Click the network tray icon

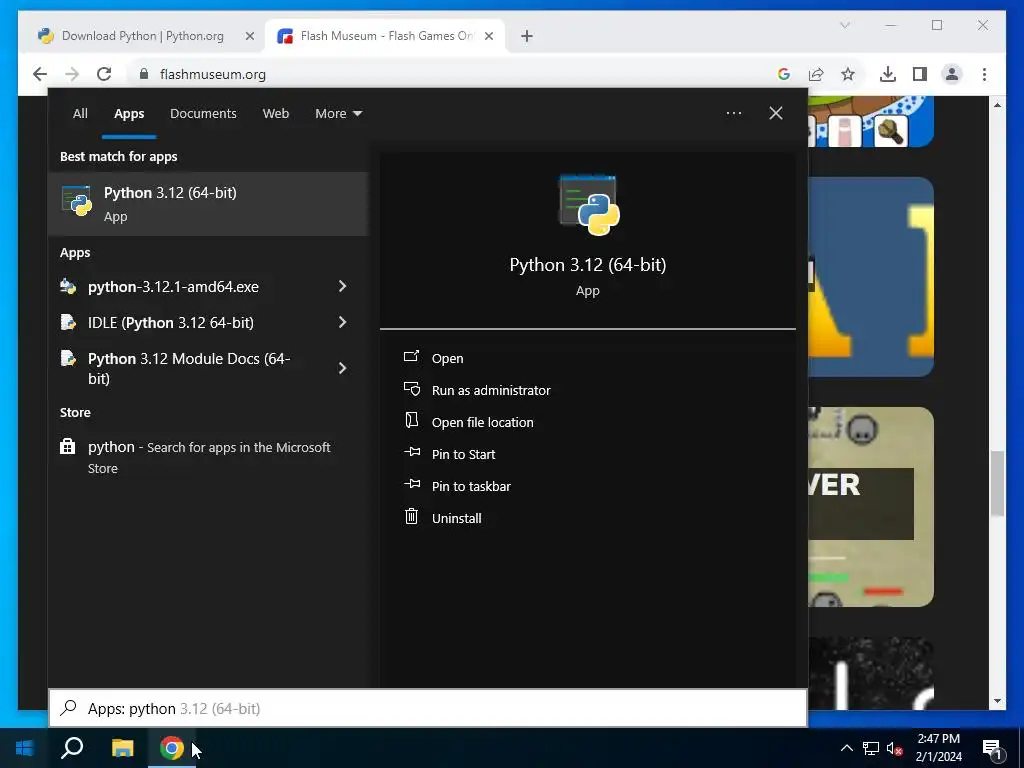tap(871, 748)
